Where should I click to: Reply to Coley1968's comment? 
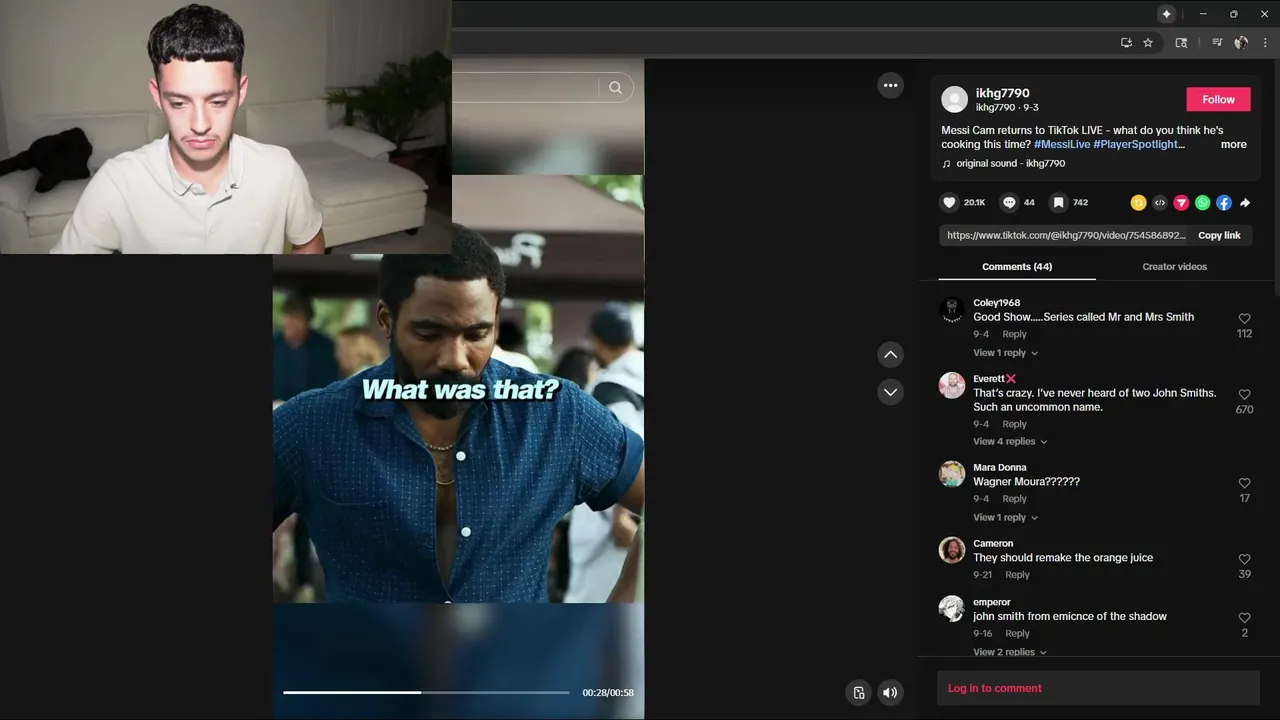point(1014,335)
